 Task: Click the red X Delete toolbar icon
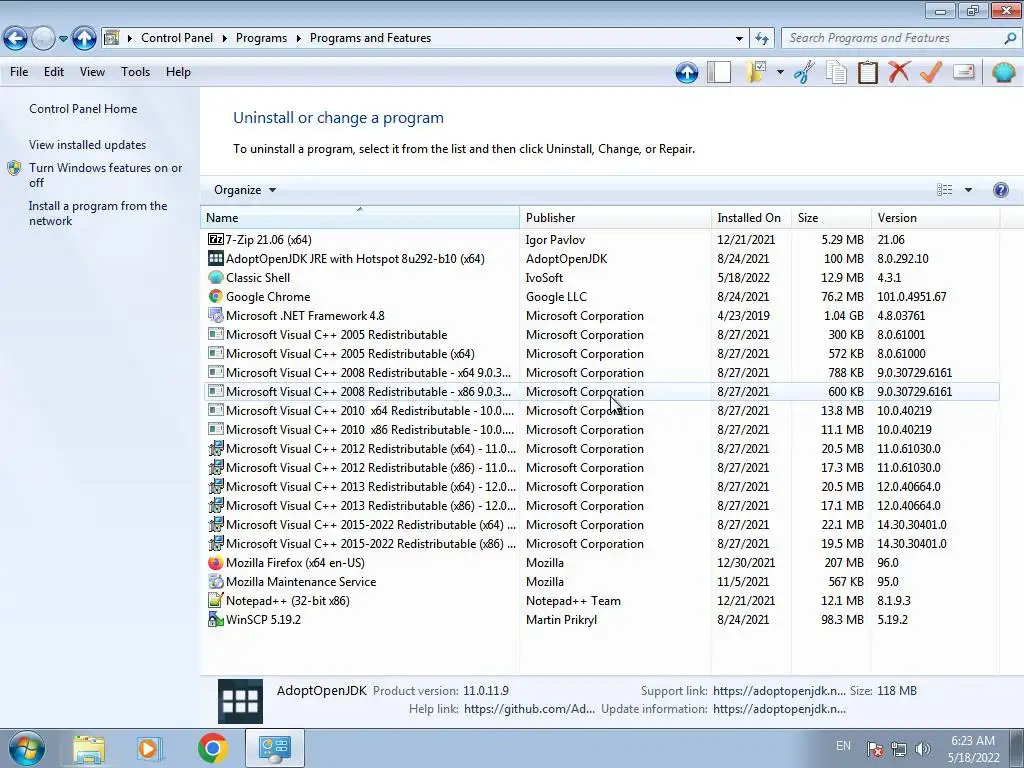[899, 72]
